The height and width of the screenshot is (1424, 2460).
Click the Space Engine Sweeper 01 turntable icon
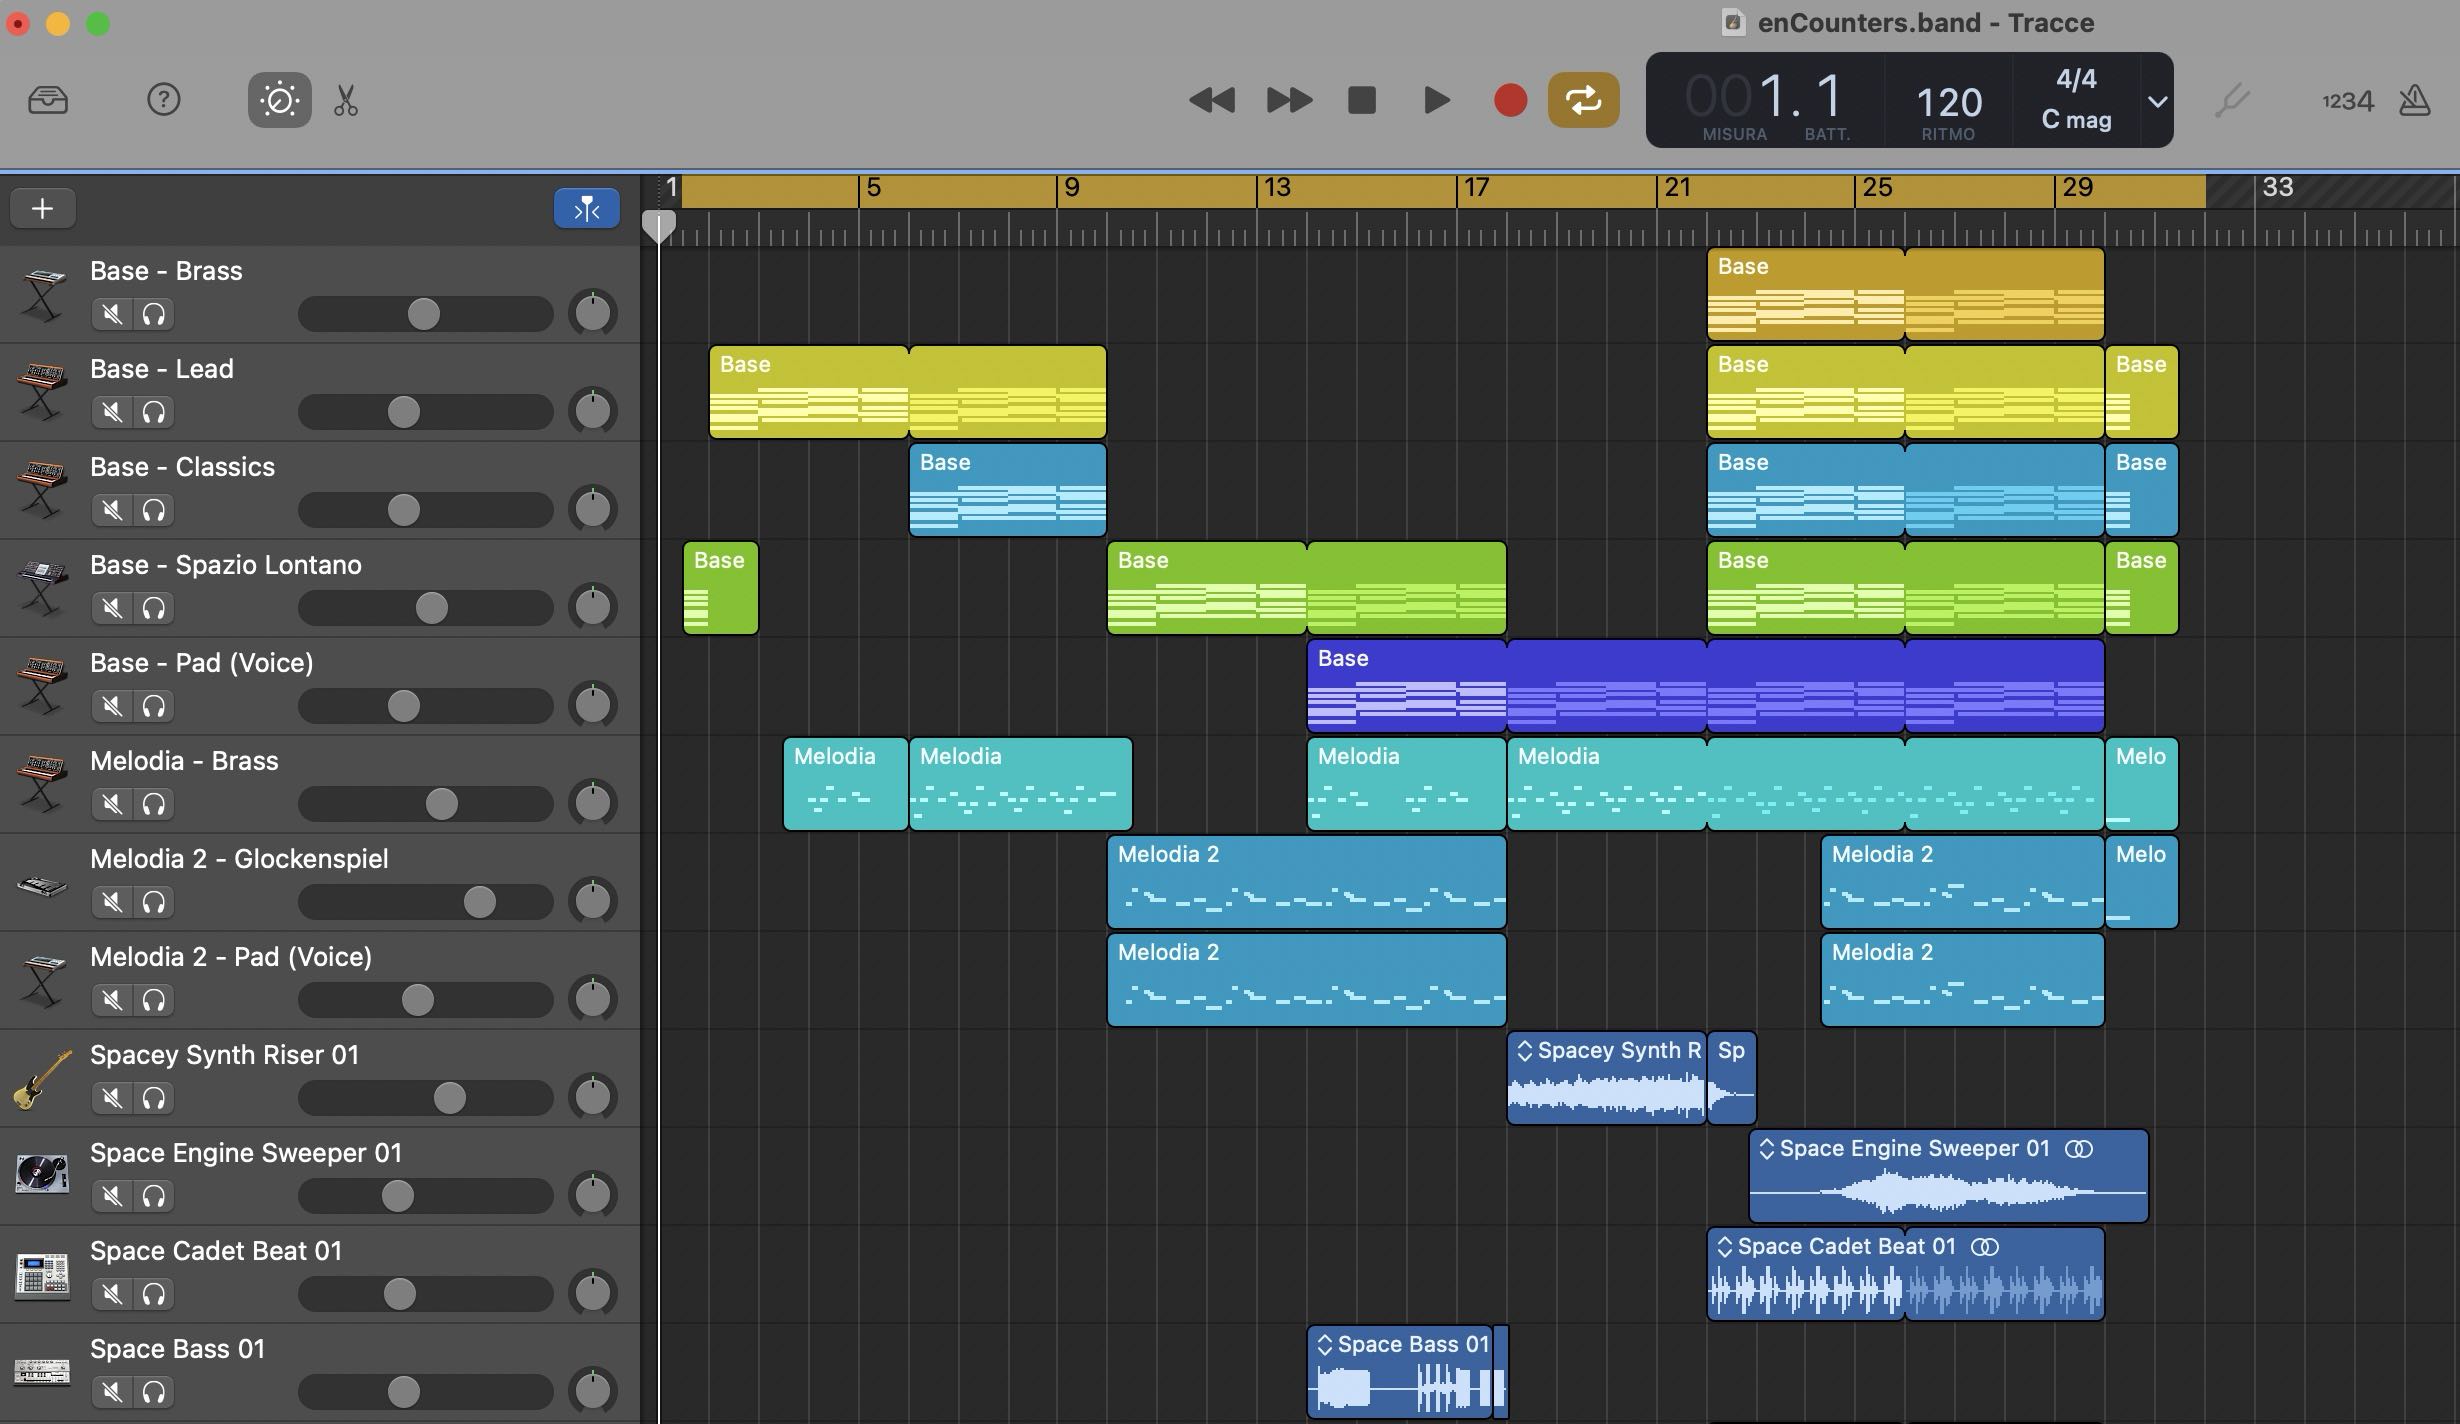click(42, 1173)
